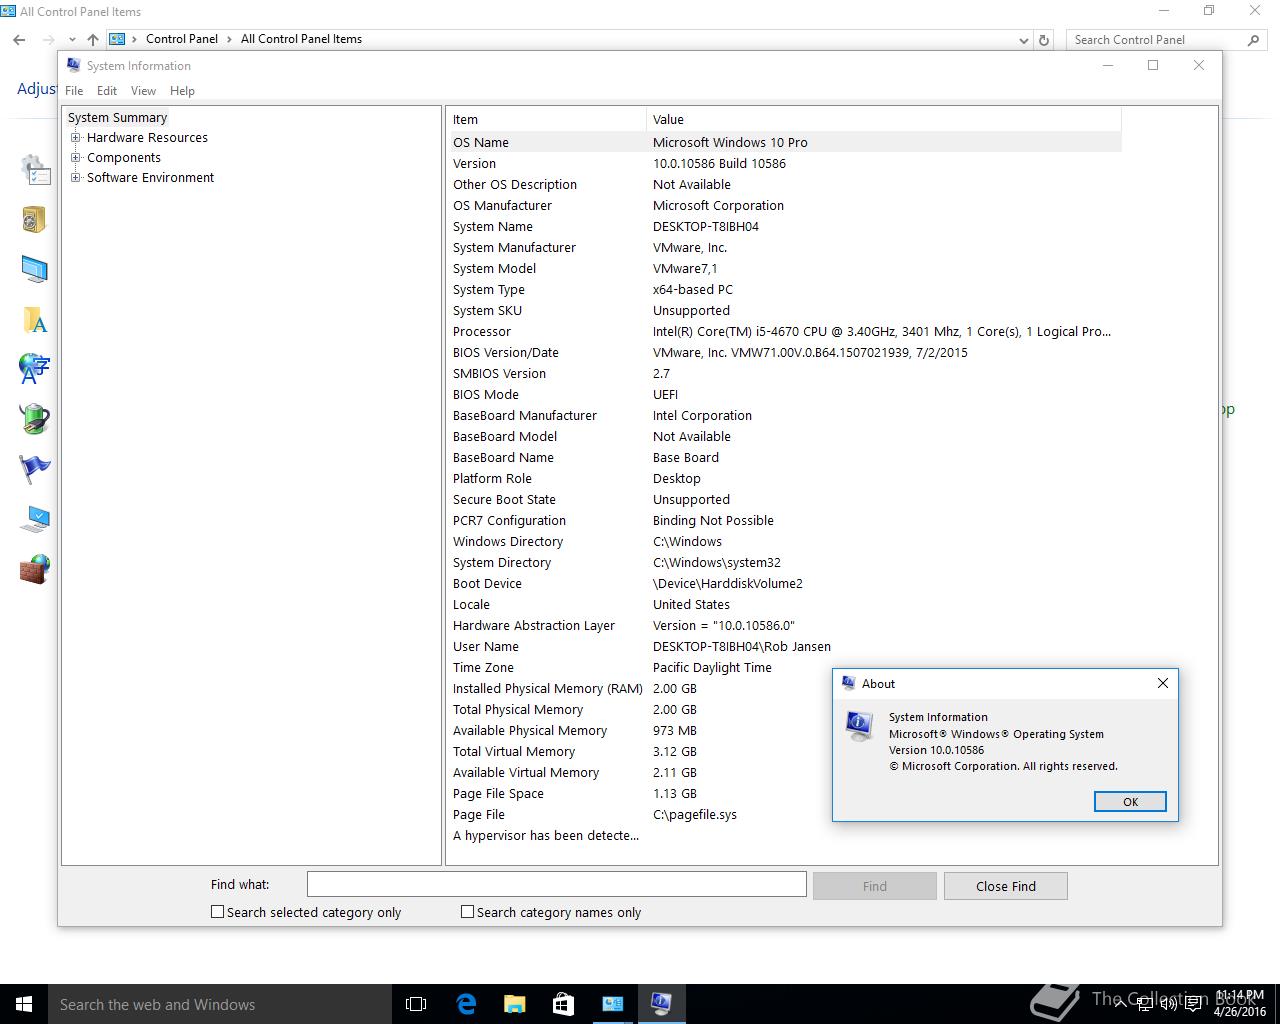This screenshot has width=1280, height=1024.
Task: Expand the Software Environment node
Action: [x=75, y=178]
